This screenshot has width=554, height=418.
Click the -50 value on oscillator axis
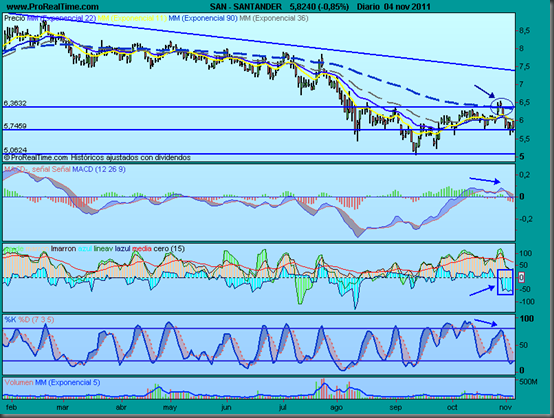(x=524, y=289)
